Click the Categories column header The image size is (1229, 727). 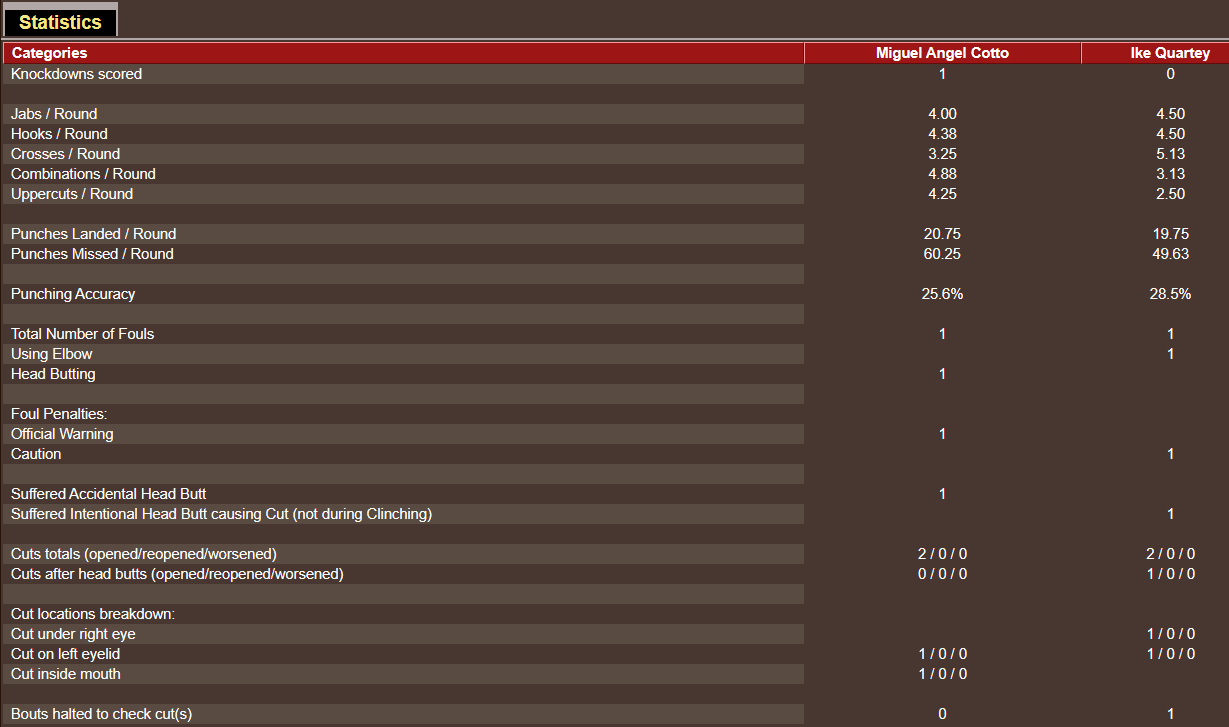pyautogui.click(x=47, y=52)
